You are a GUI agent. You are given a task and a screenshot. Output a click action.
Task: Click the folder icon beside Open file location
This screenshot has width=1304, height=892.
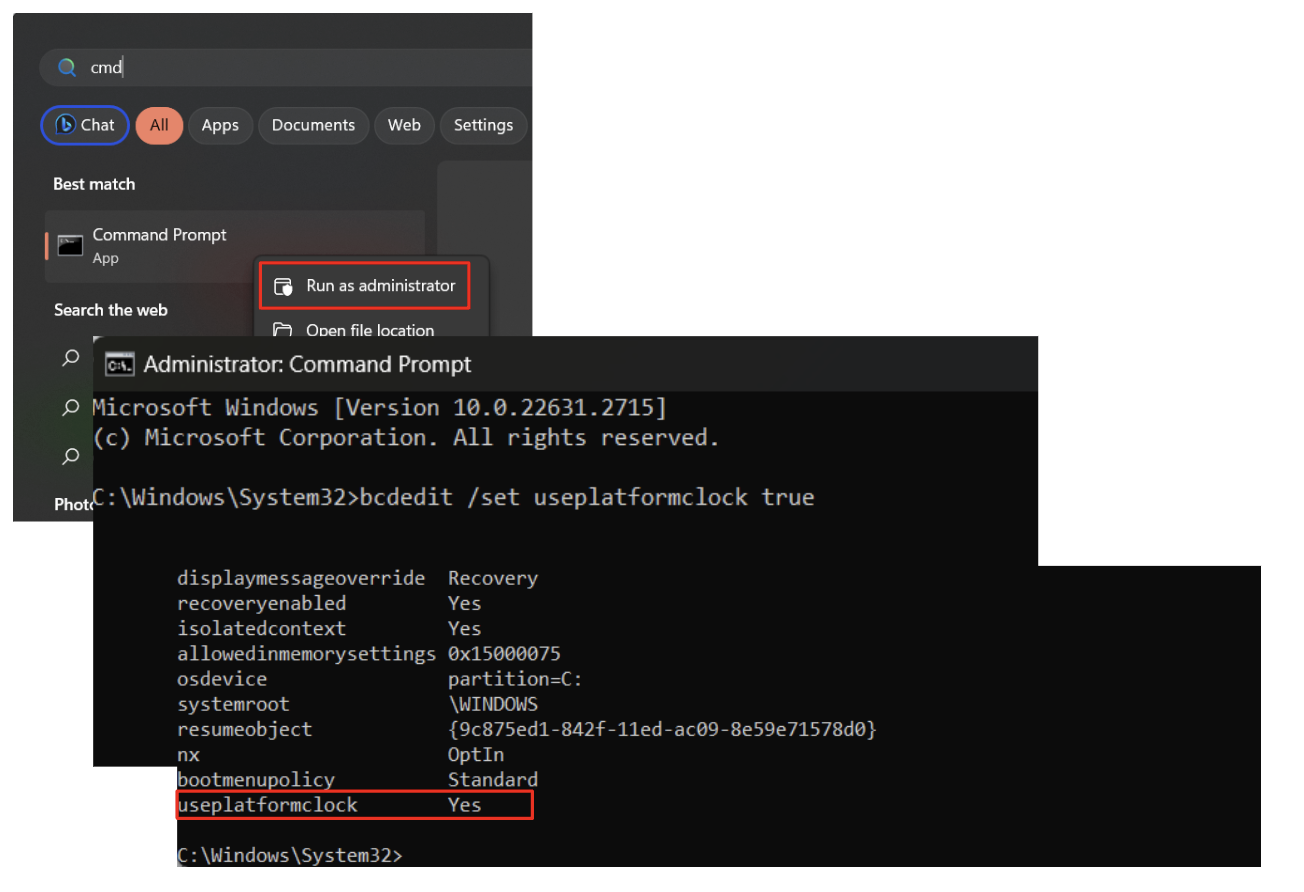(x=284, y=330)
